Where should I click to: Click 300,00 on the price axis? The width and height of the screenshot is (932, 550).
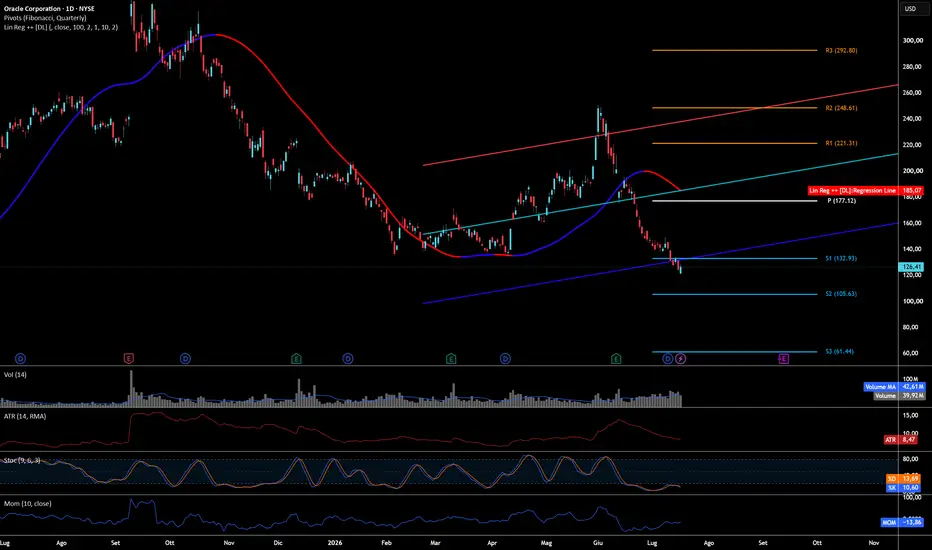pos(912,41)
